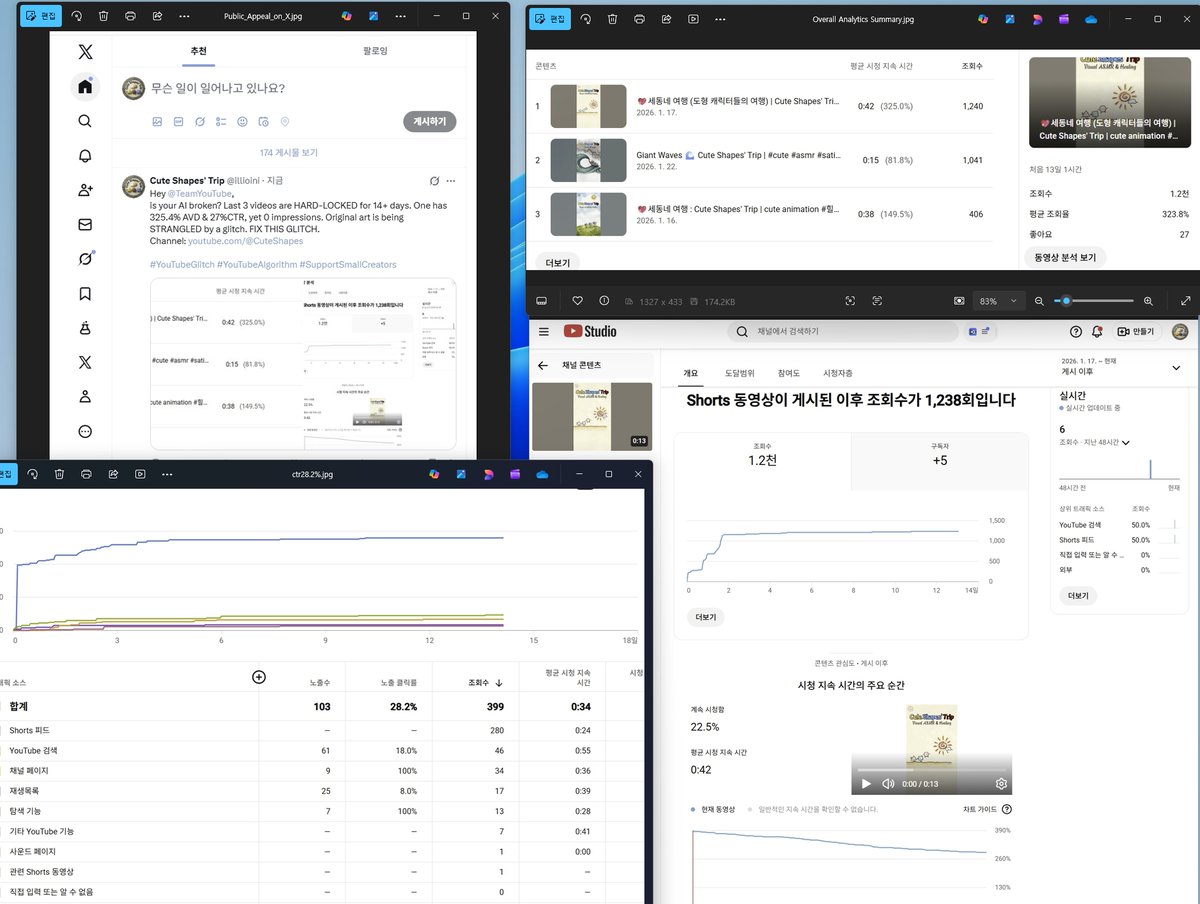Select the 시청자층 analytics tab
This screenshot has height=904, width=1200.
click(x=837, y=372)
